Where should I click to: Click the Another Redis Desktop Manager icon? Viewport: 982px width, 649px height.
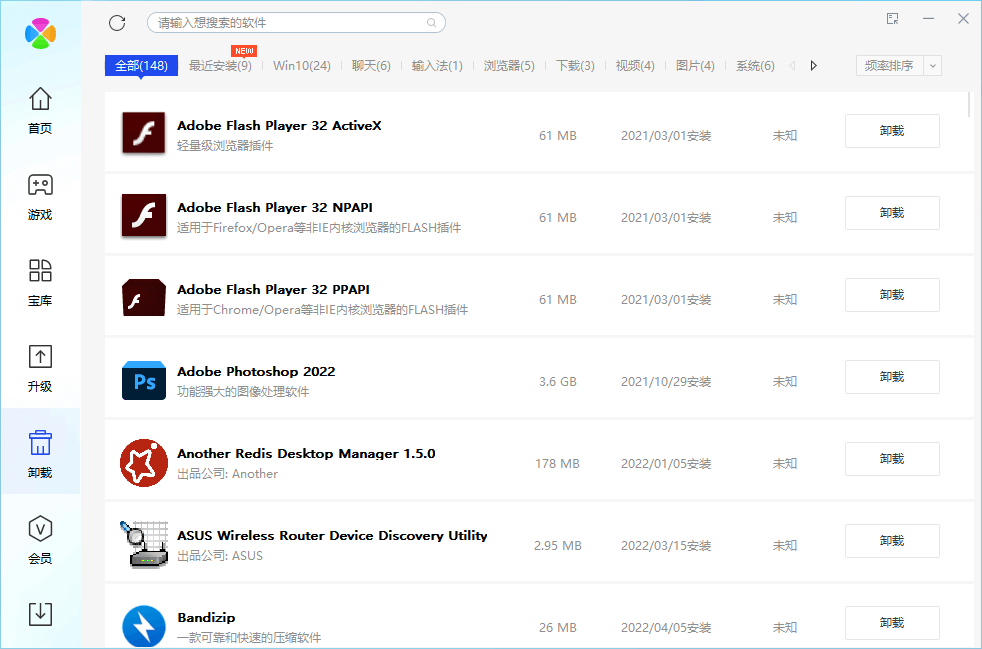[143, 462]
